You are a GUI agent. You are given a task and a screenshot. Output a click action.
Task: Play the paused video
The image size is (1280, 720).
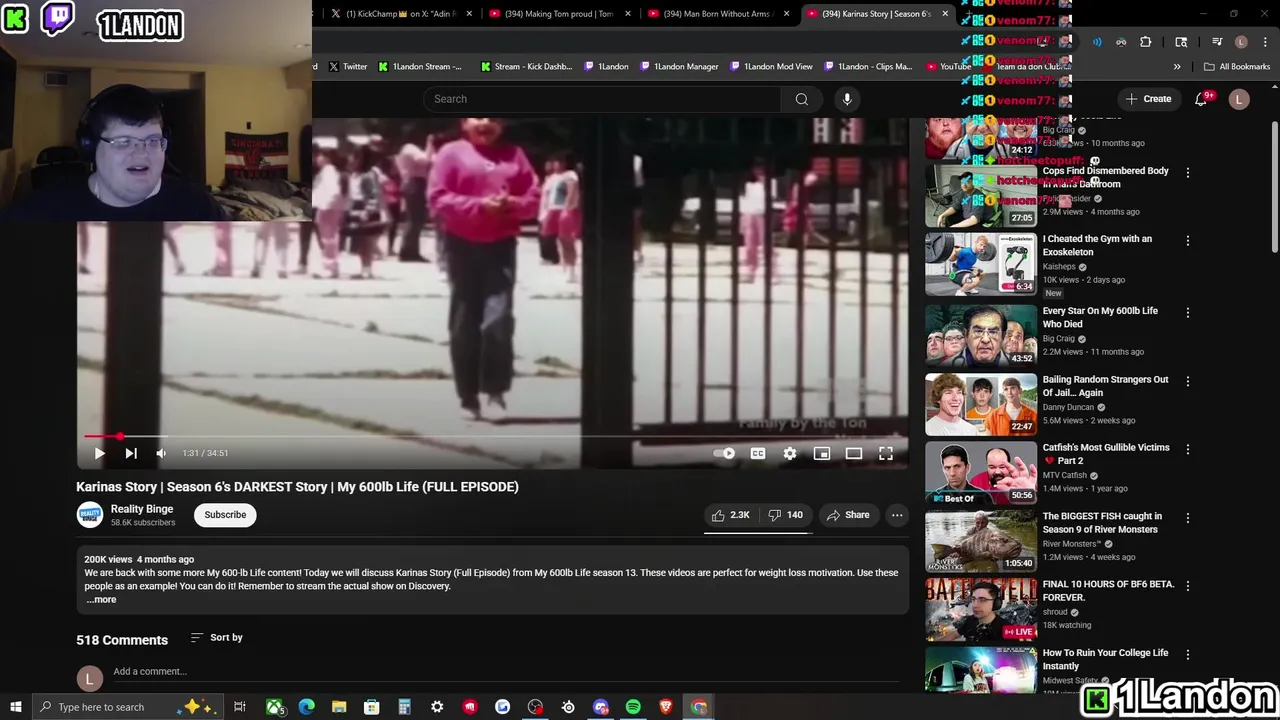(99, 453)
